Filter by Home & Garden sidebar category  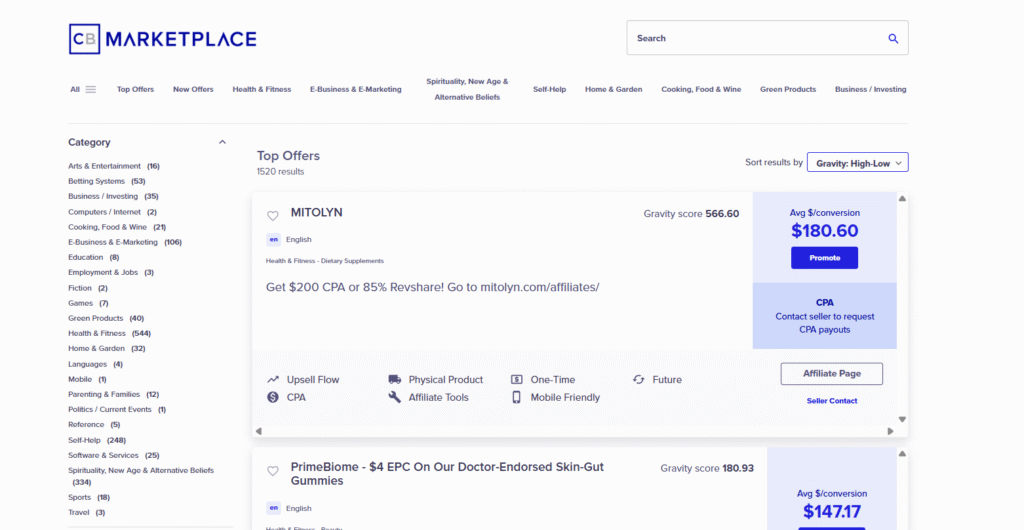(106, 348)
